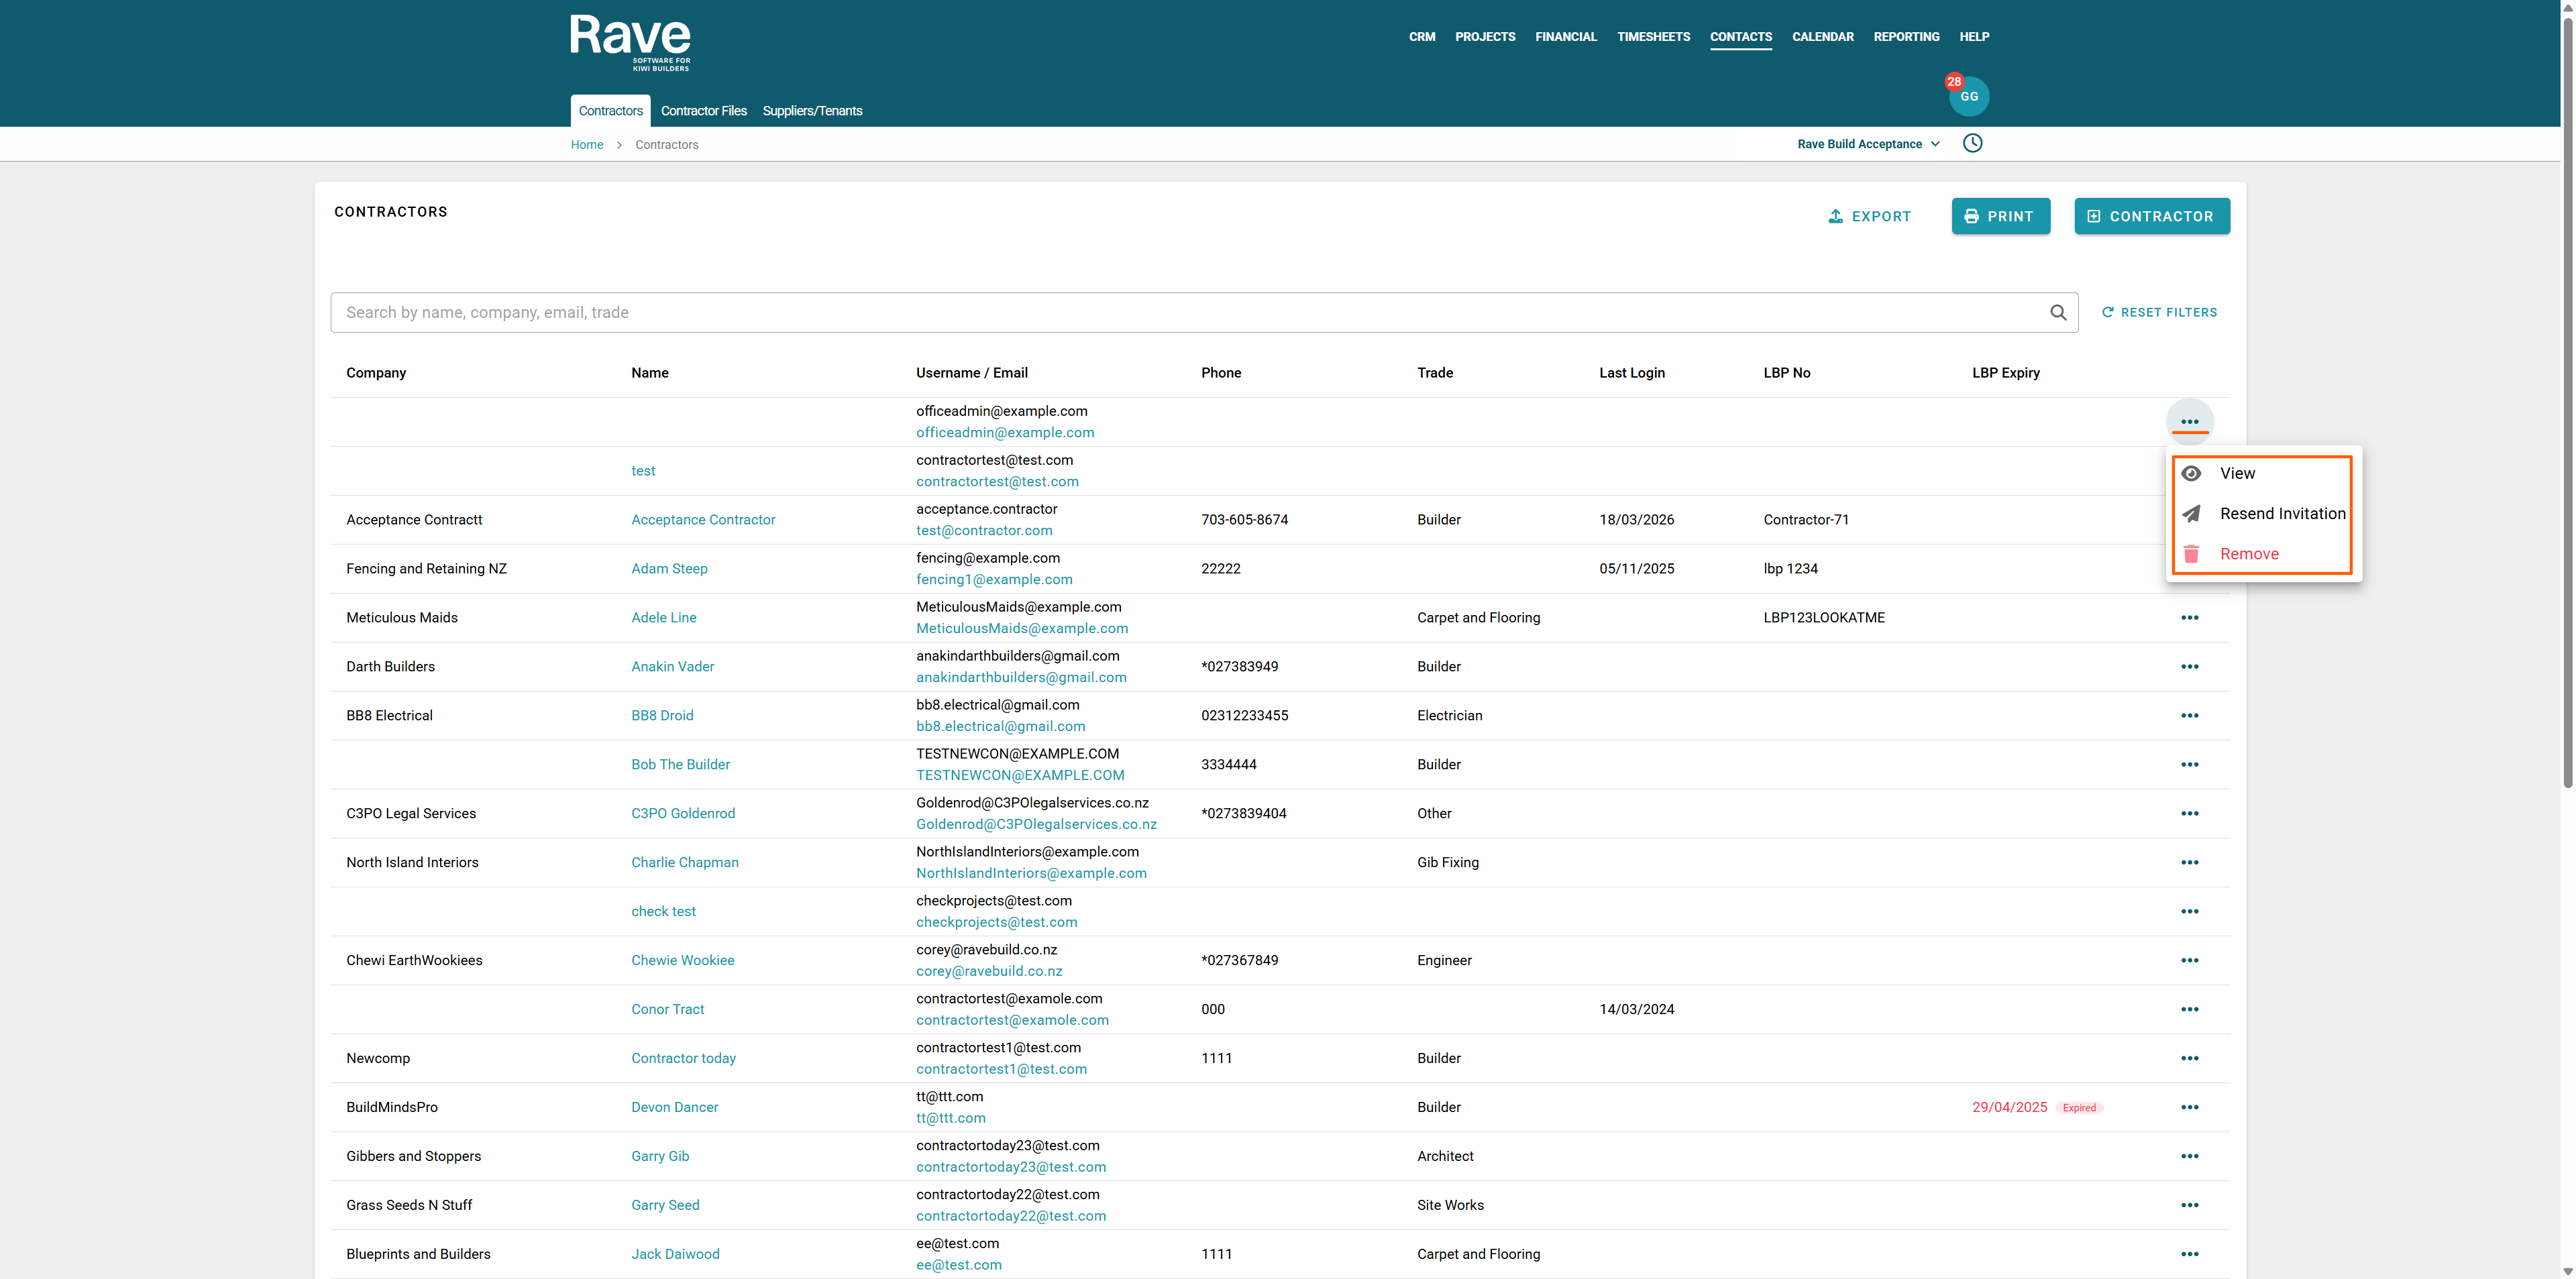Open actions menu for Adele Line row
This screenshot has height=1279, width=2576.
tap(2189, 617)
